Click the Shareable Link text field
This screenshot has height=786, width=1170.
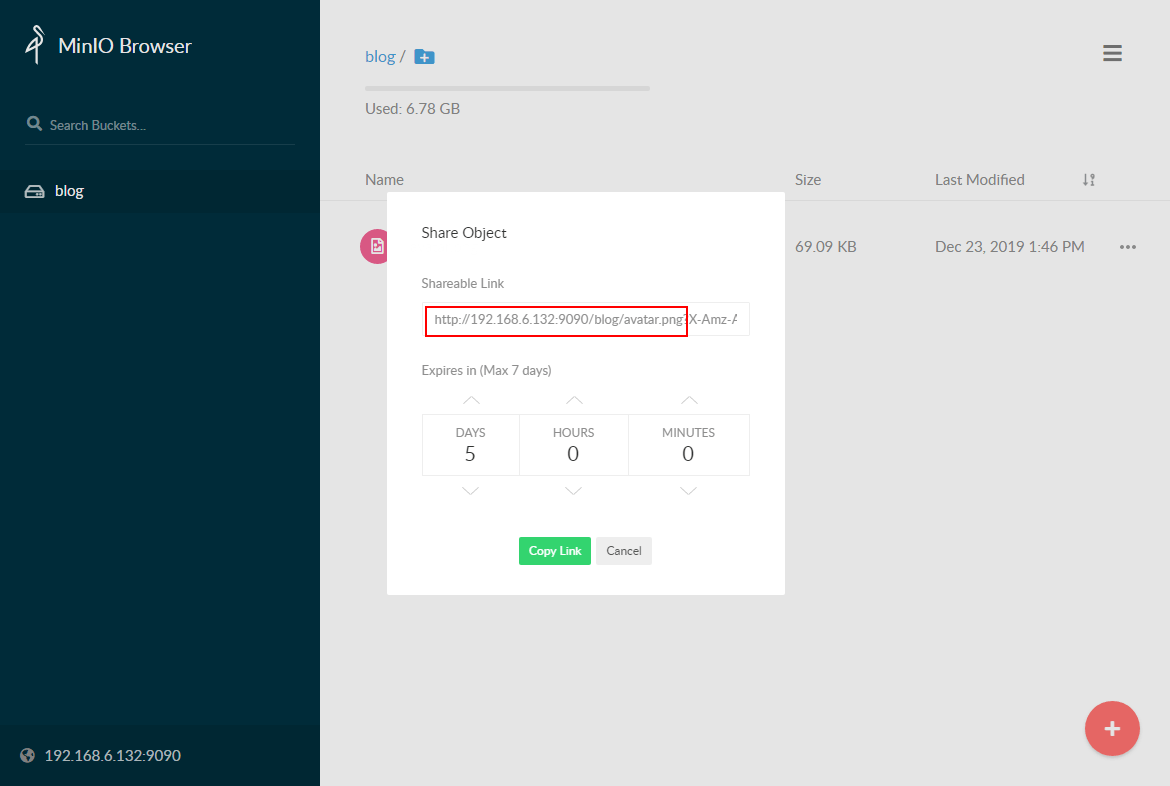click(x=585, y=320)
